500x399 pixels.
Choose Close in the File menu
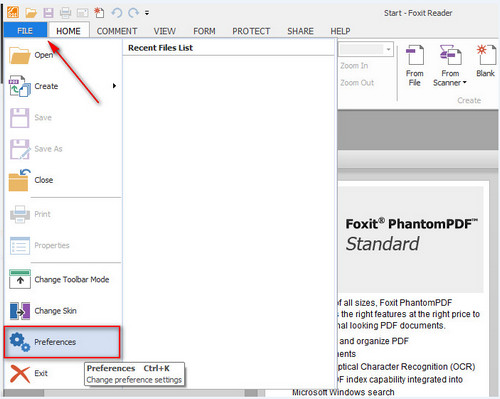click(63, 180)
